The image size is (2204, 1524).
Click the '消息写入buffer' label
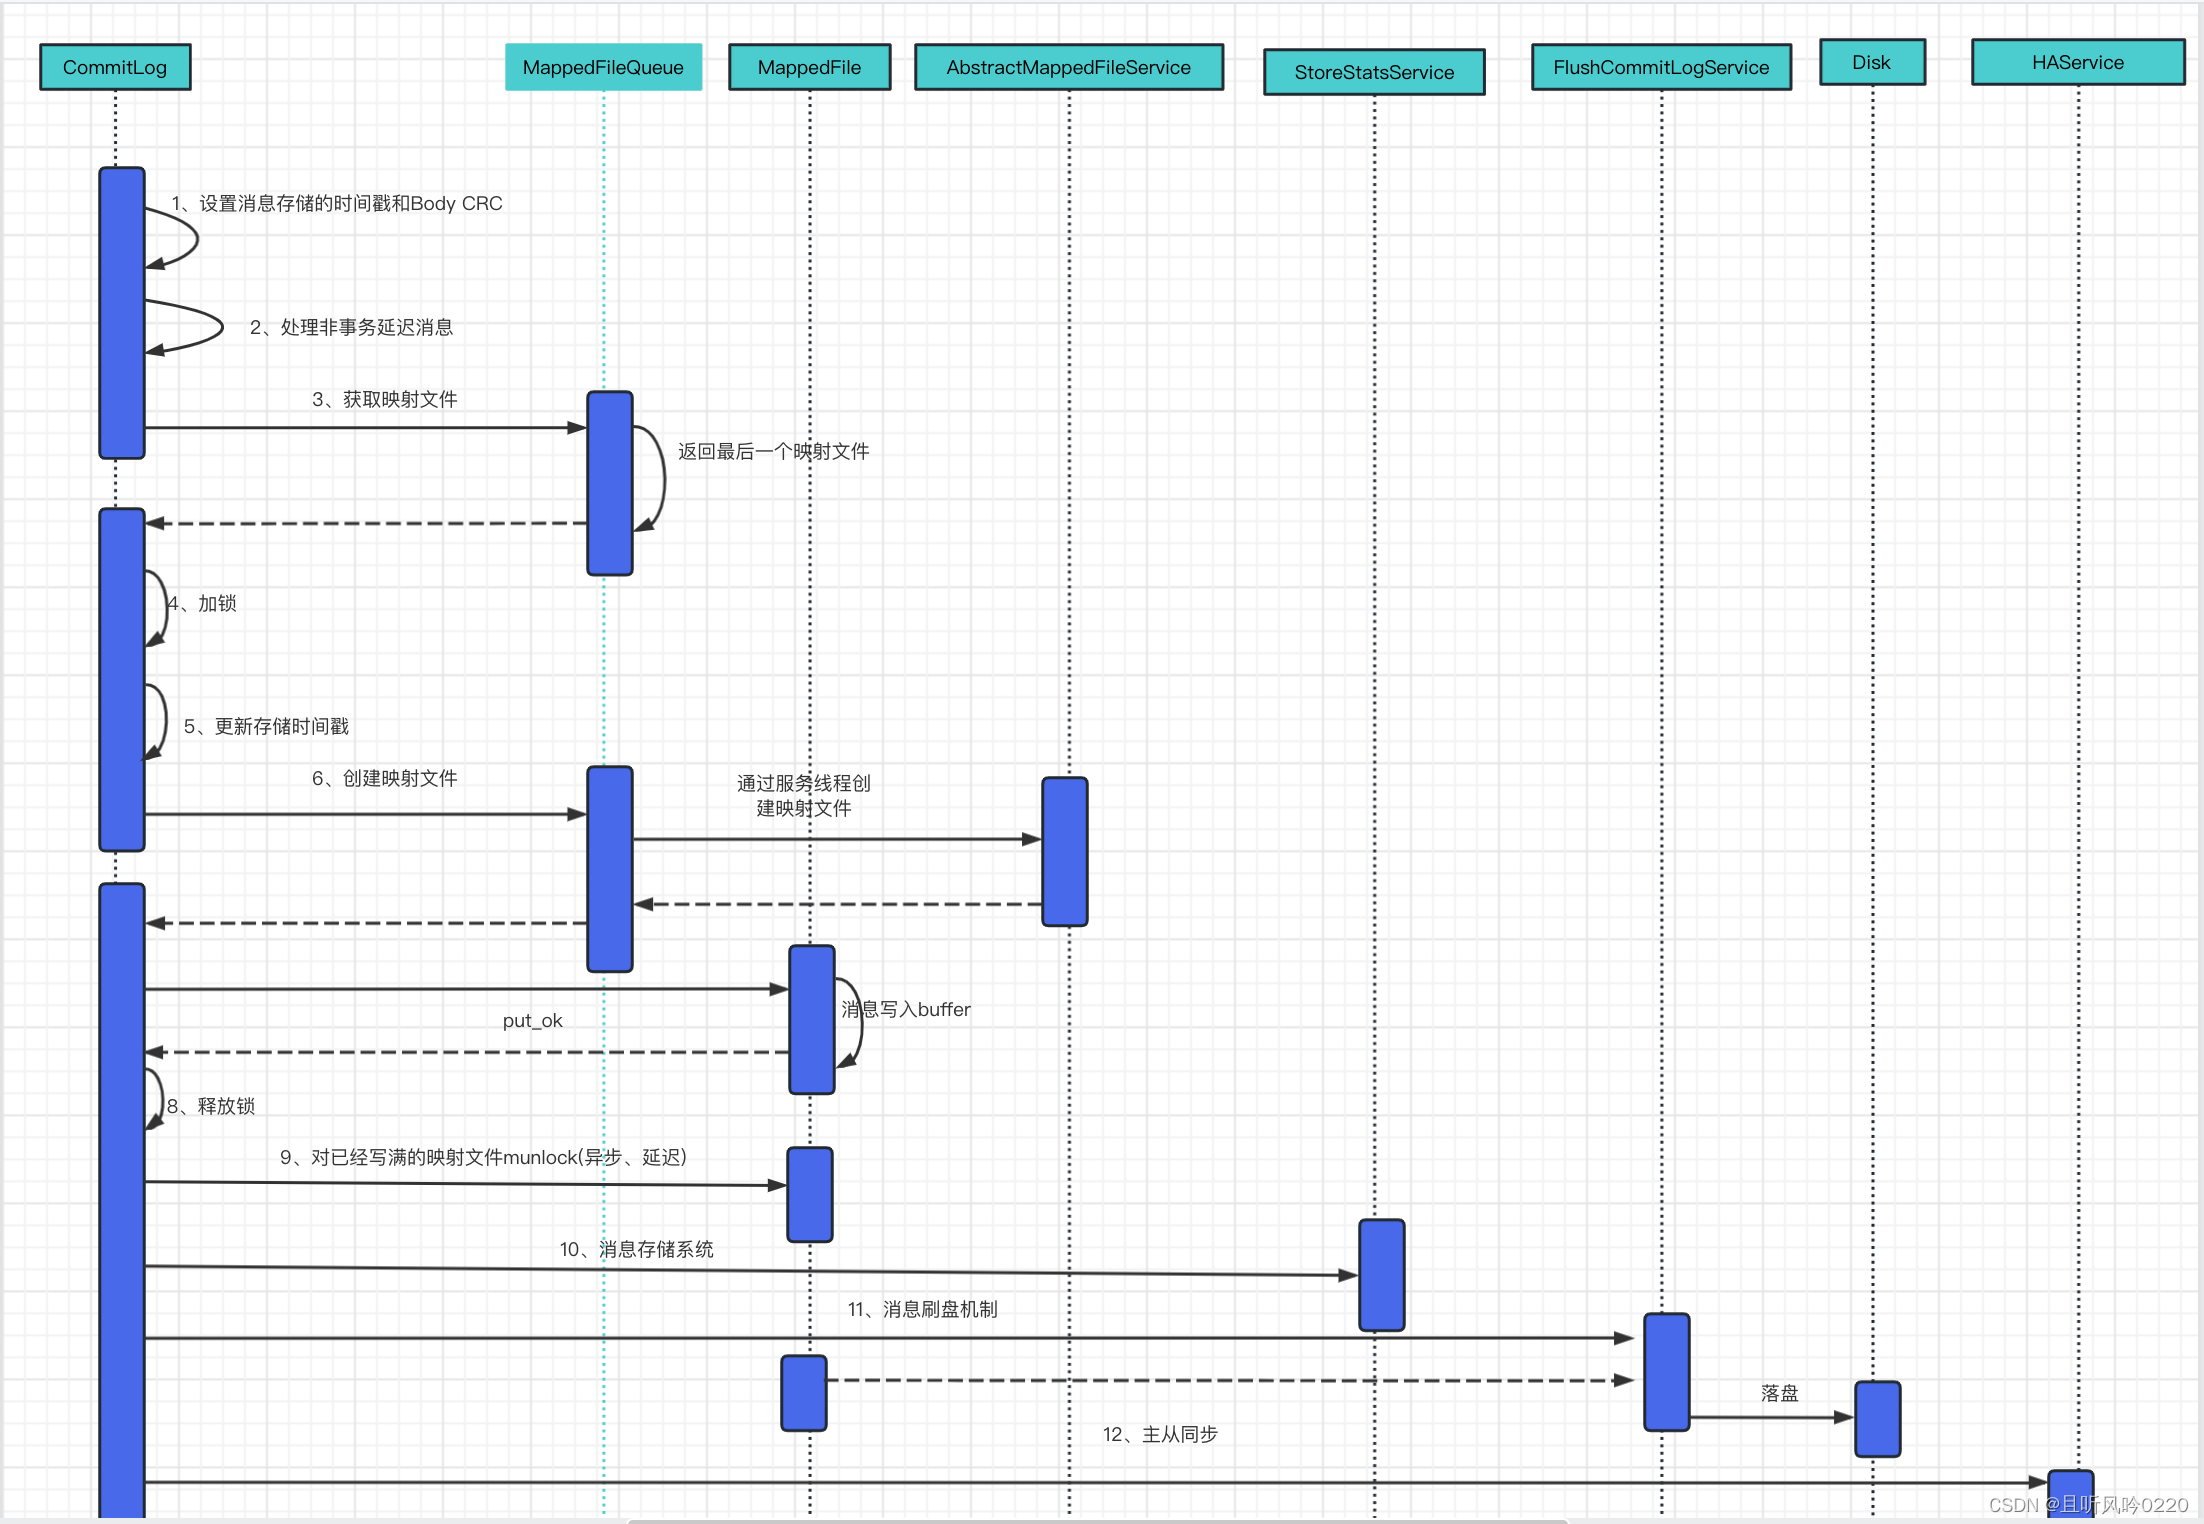coord(906,1009)
